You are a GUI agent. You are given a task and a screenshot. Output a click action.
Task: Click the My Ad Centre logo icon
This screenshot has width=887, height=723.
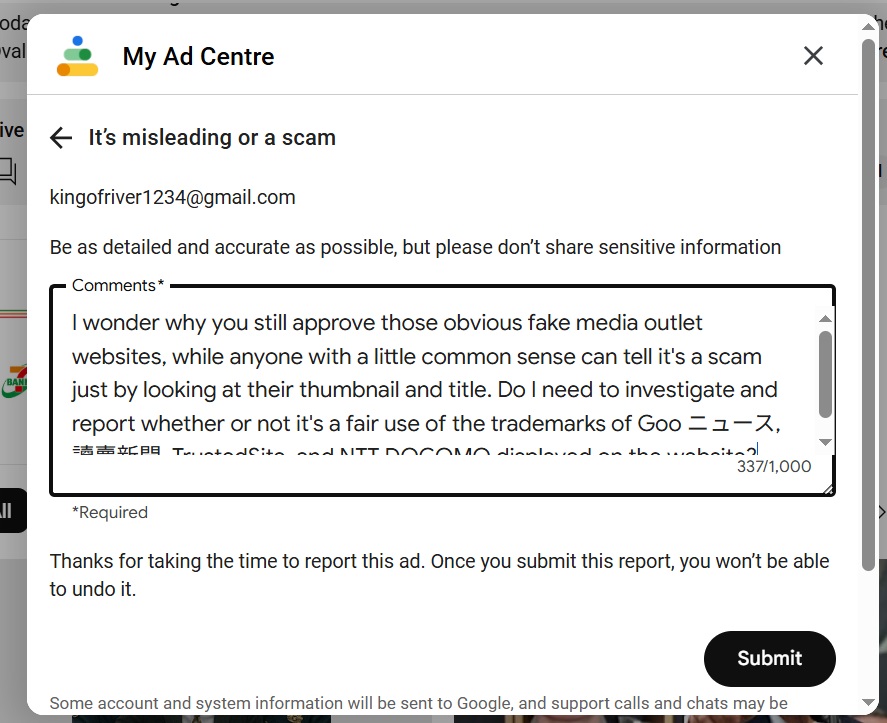[x=77, y=56]
